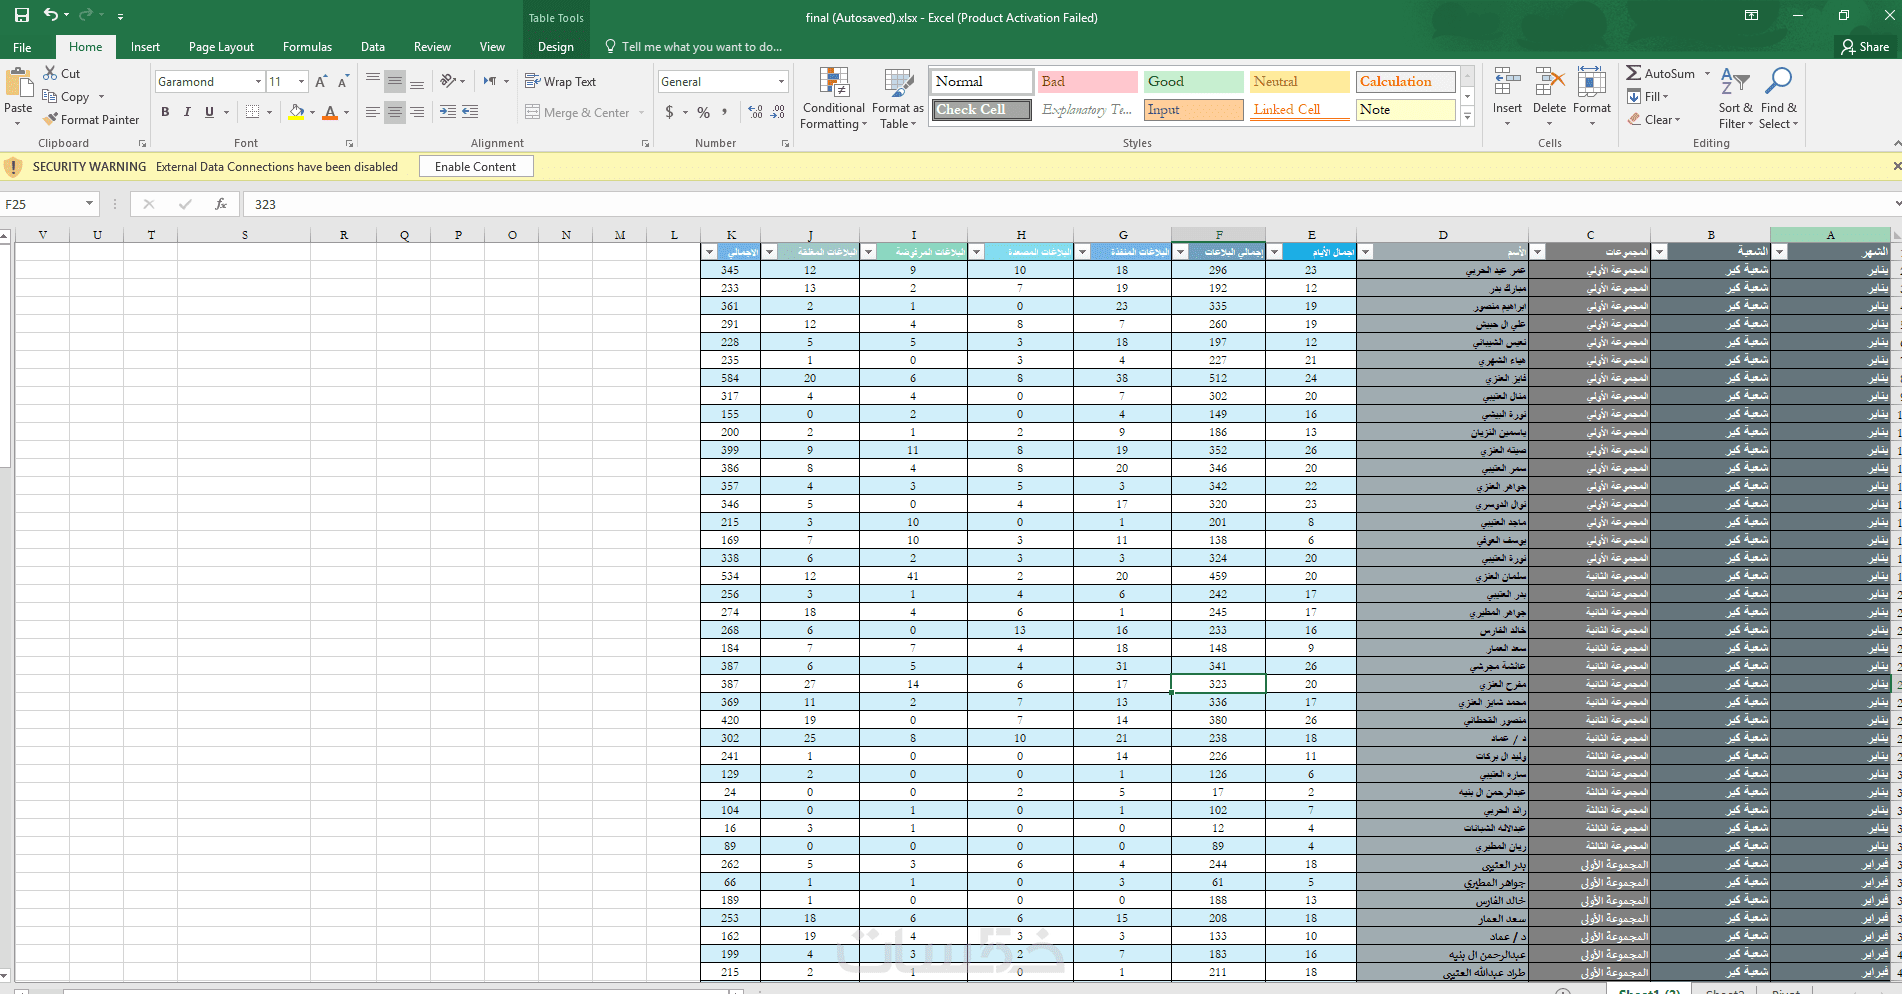Toggle Bold formatting

165,112
